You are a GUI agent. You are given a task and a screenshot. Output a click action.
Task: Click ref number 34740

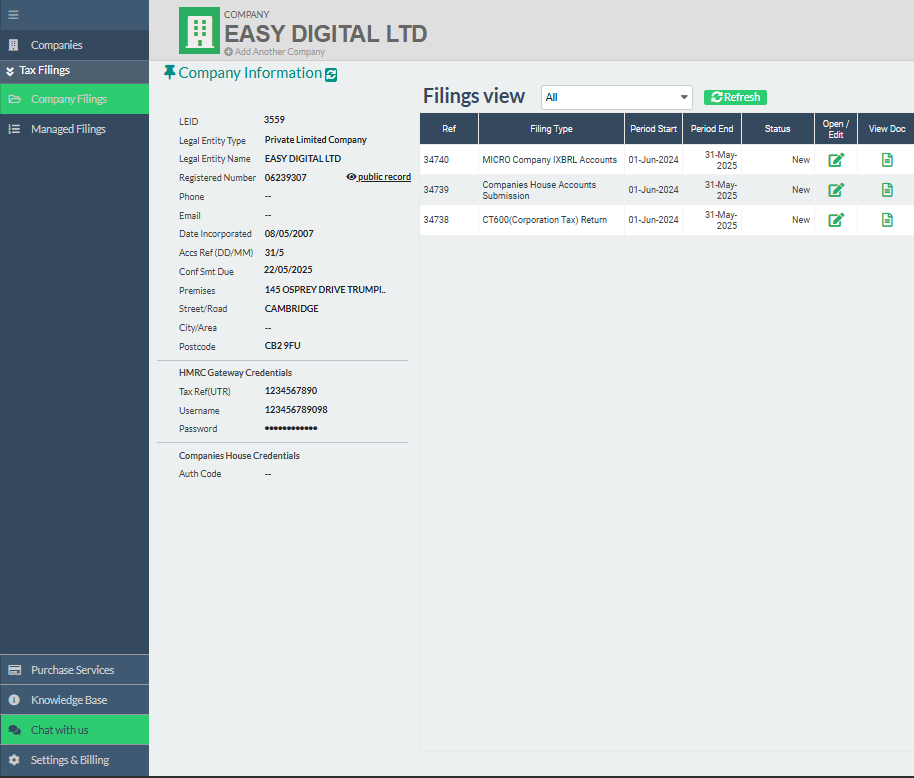pos(436,160)
